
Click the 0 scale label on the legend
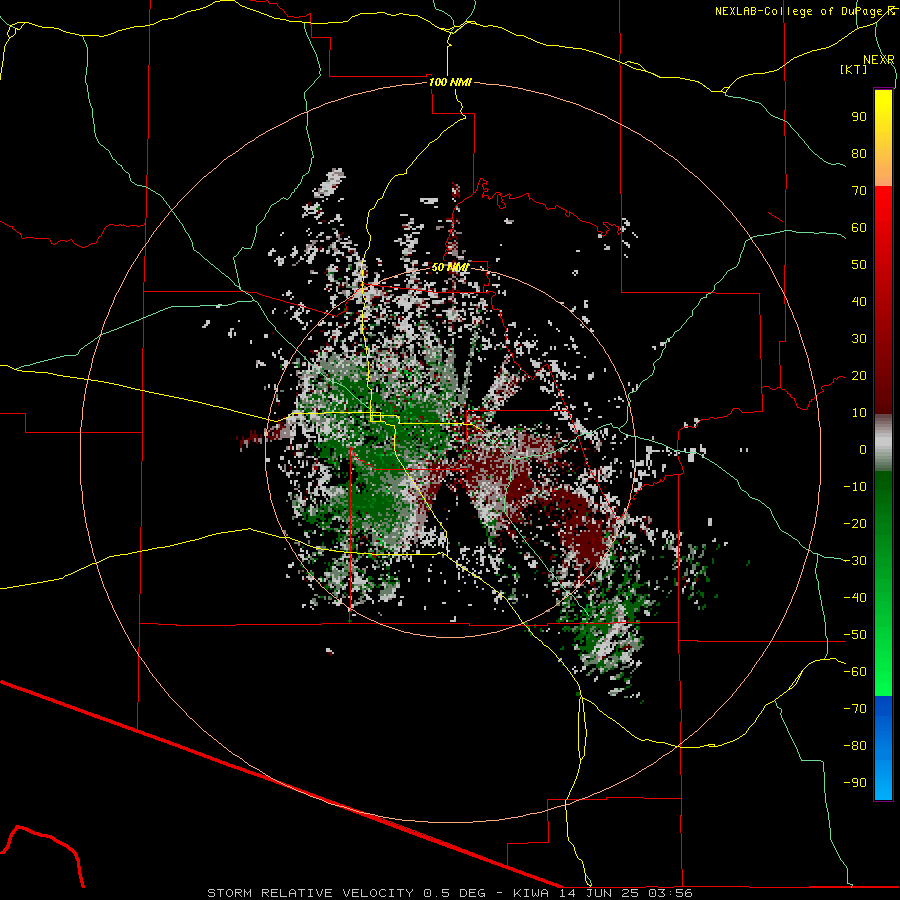click(x=863, y=449)
